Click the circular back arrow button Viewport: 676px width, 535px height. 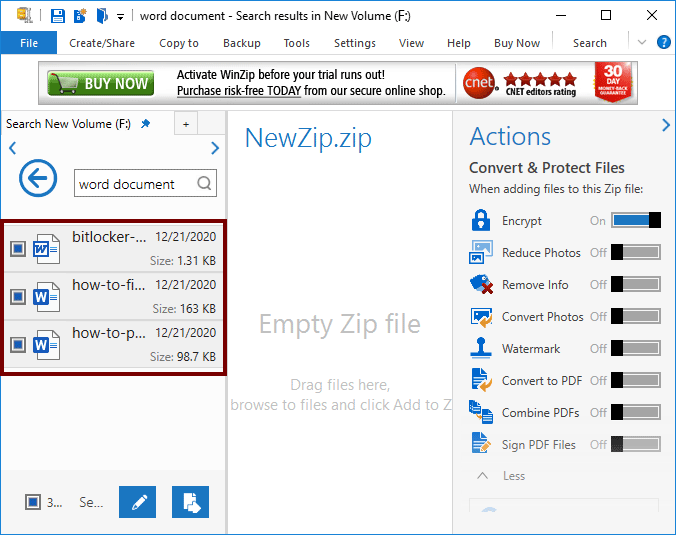[x=38, y=178]
